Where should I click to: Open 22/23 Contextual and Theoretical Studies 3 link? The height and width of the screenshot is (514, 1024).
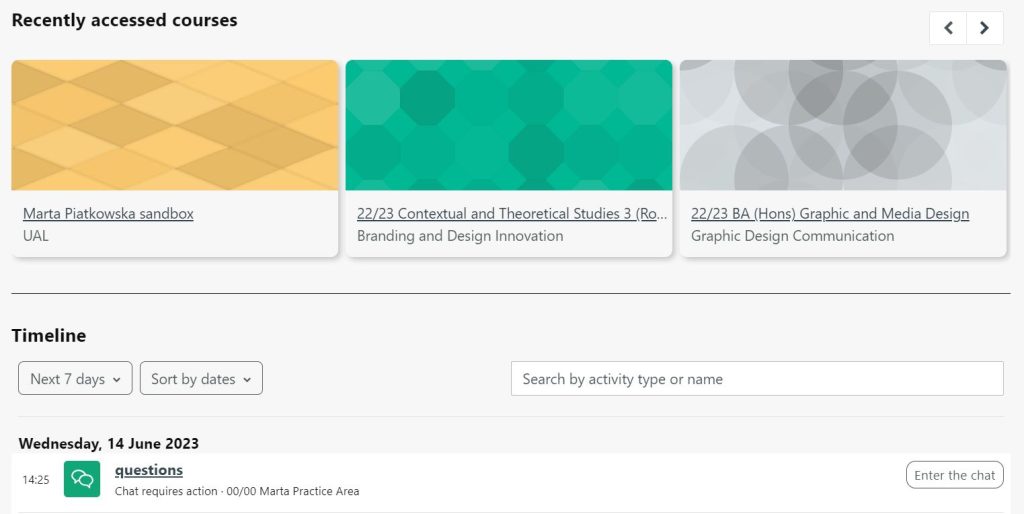click(x=512, y=214)
